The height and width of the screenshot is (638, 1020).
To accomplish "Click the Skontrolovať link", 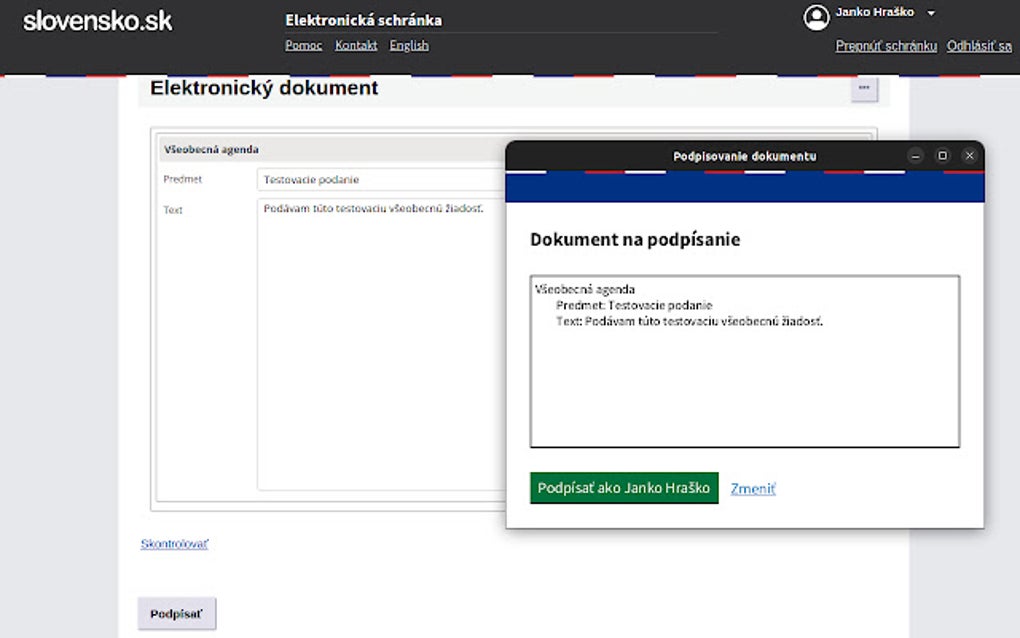I will pos(174,543).
